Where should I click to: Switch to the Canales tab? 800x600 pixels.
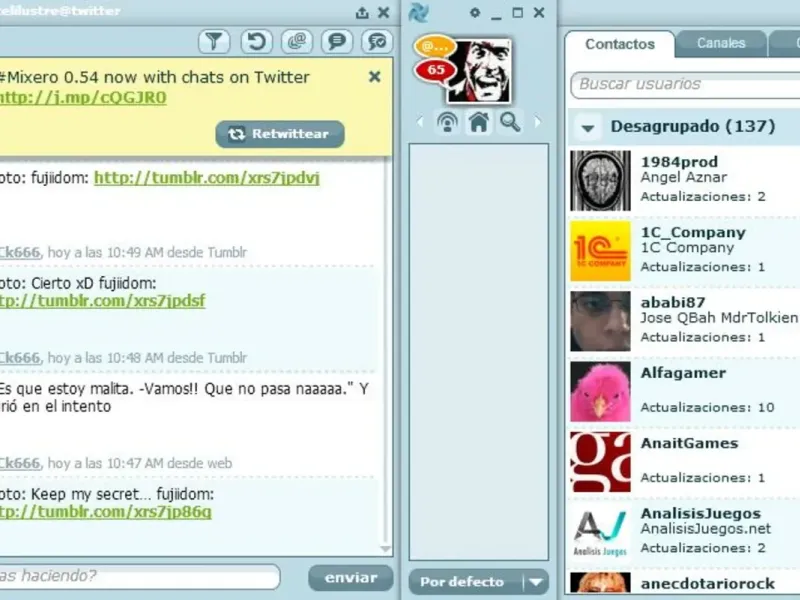point(721,43)
